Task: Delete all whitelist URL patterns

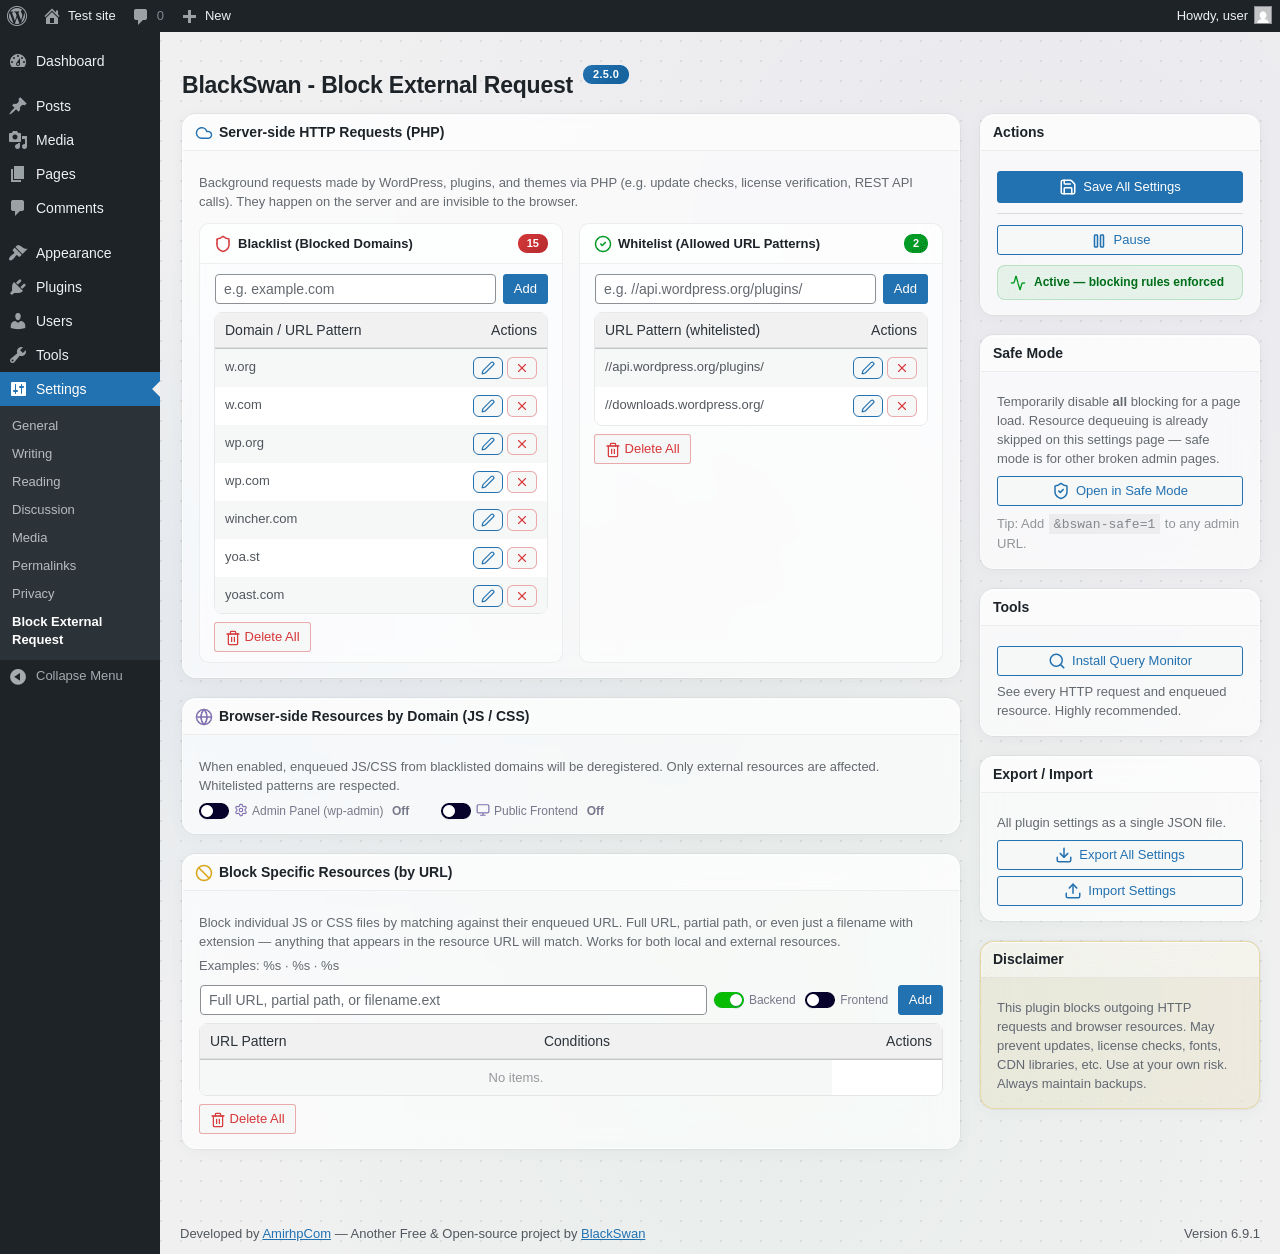Action: [x=642, y=449]
